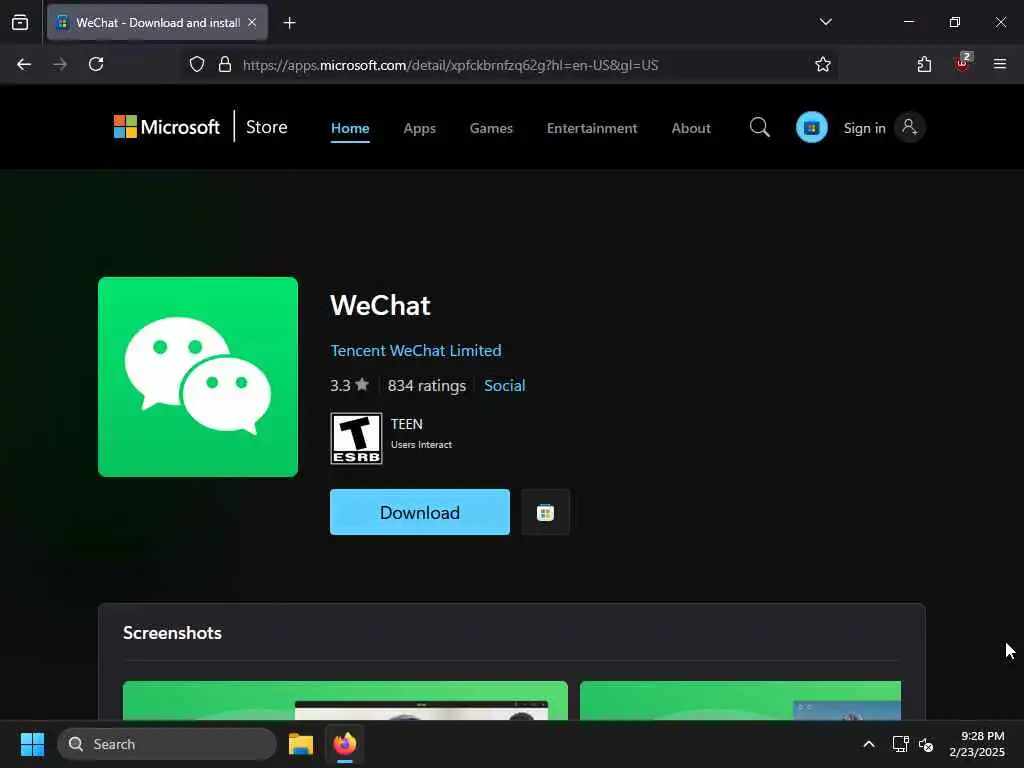1024x768 pixels.
Task: Click the Screenshots section heading
Action: click(172, 633)
